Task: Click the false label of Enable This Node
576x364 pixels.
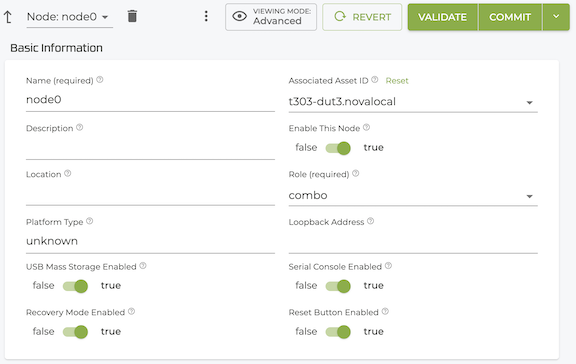Action: click(x=306, y=147)
